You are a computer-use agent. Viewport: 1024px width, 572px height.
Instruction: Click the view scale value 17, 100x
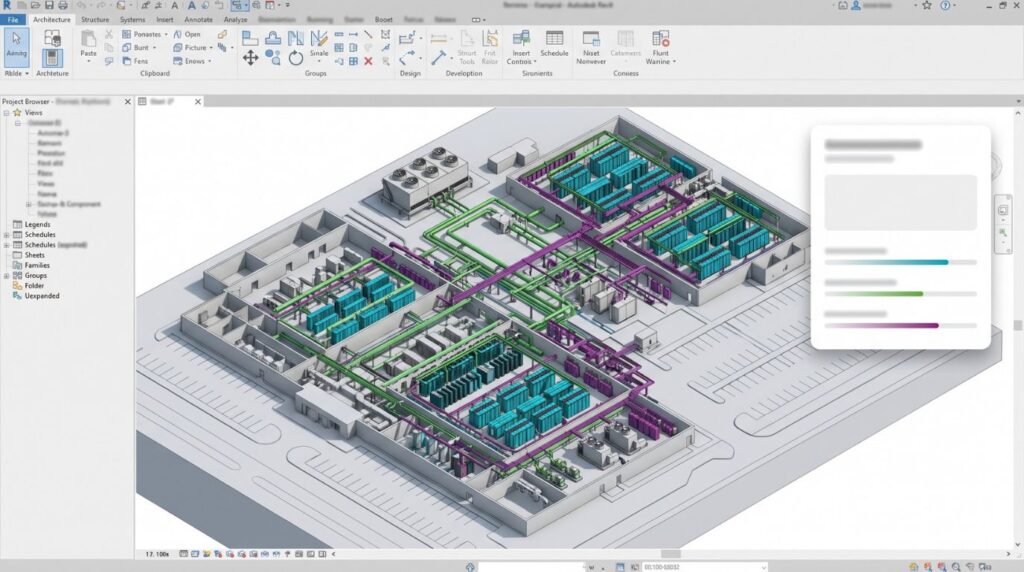(x=157, y=554)
